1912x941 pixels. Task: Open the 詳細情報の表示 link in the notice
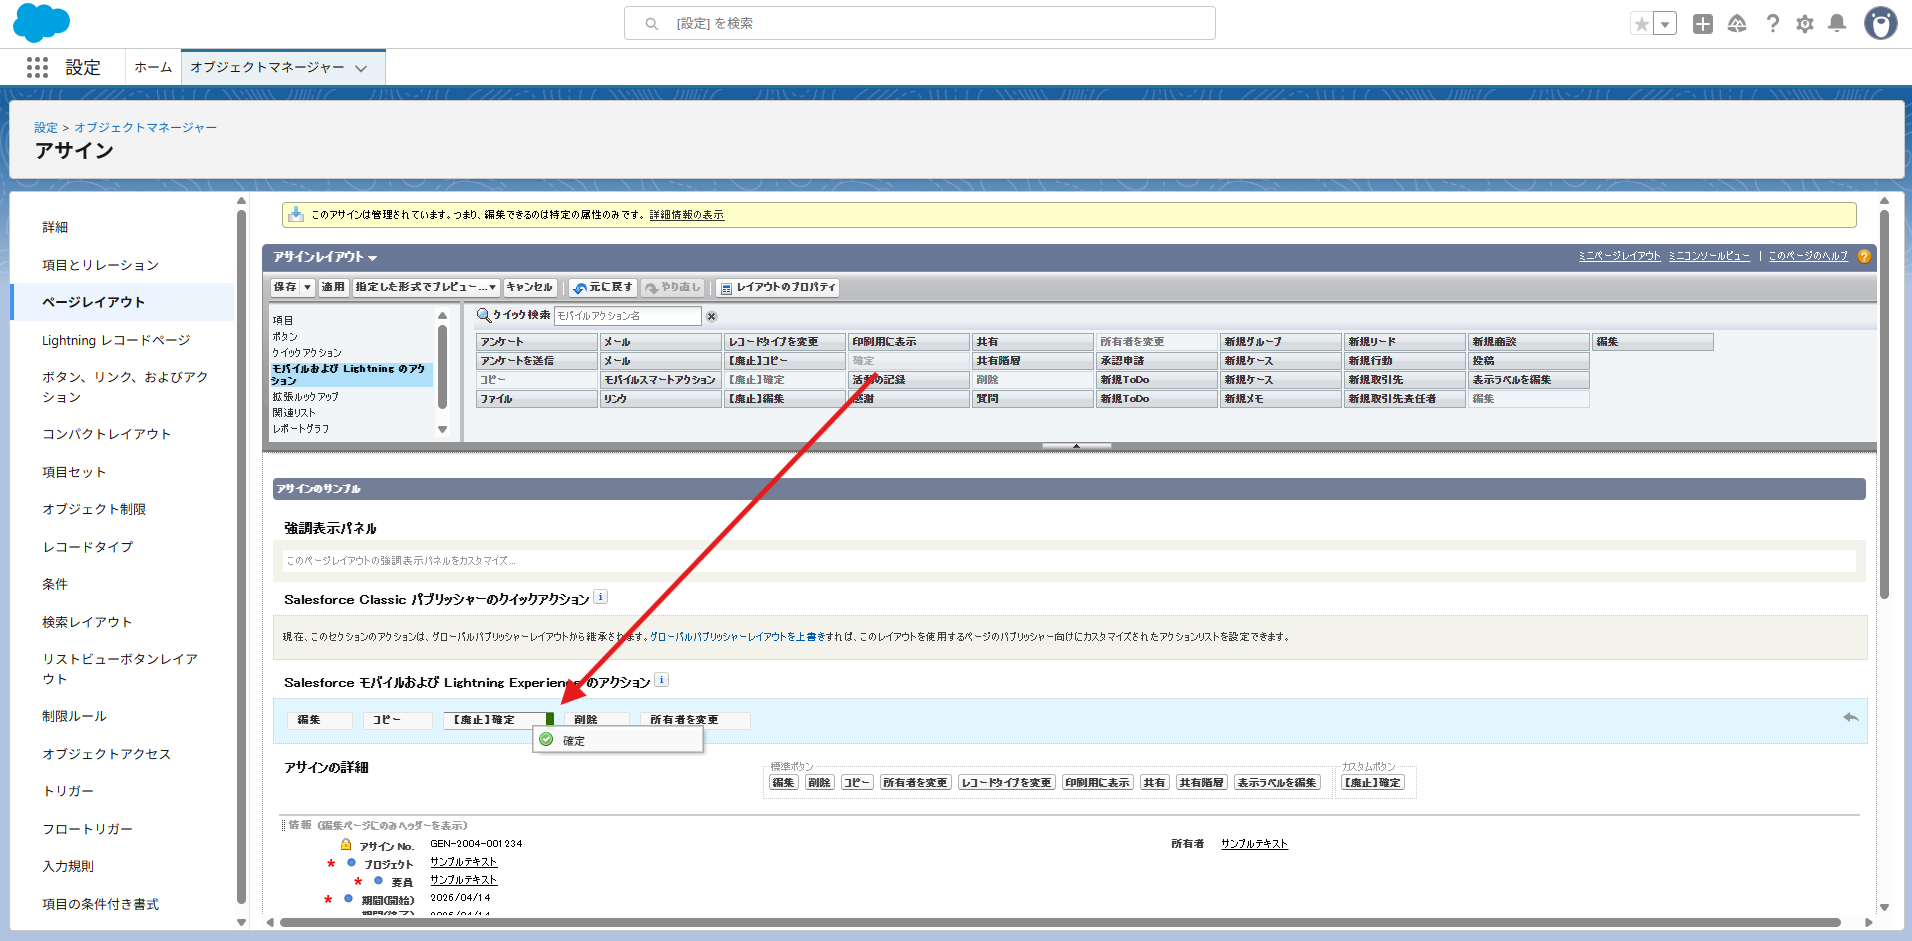686,215
